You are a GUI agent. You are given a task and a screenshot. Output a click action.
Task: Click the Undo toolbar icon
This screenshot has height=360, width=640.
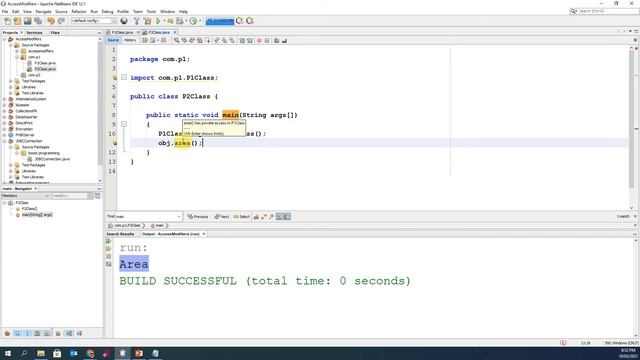[51, 21]
